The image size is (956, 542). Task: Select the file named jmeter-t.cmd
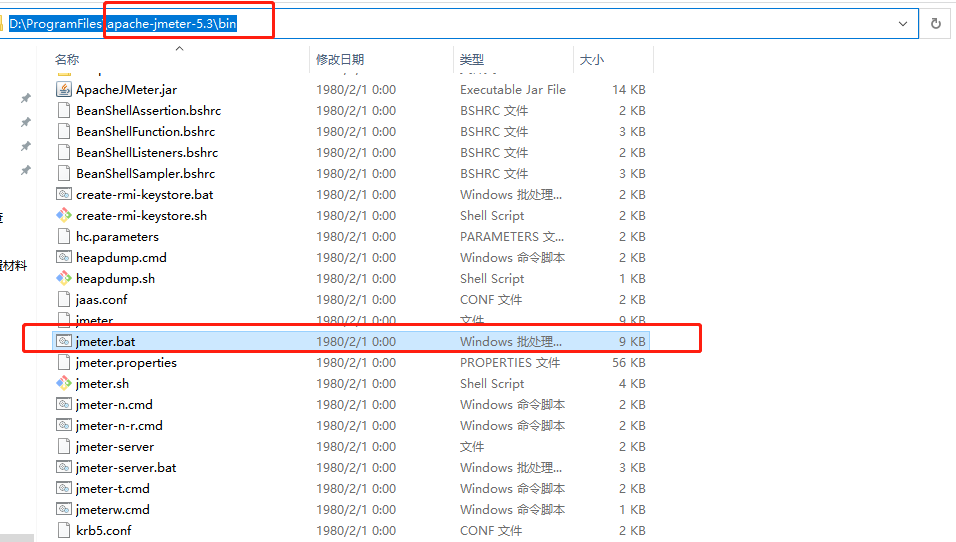pyautogui.click(x=113, y=489)
